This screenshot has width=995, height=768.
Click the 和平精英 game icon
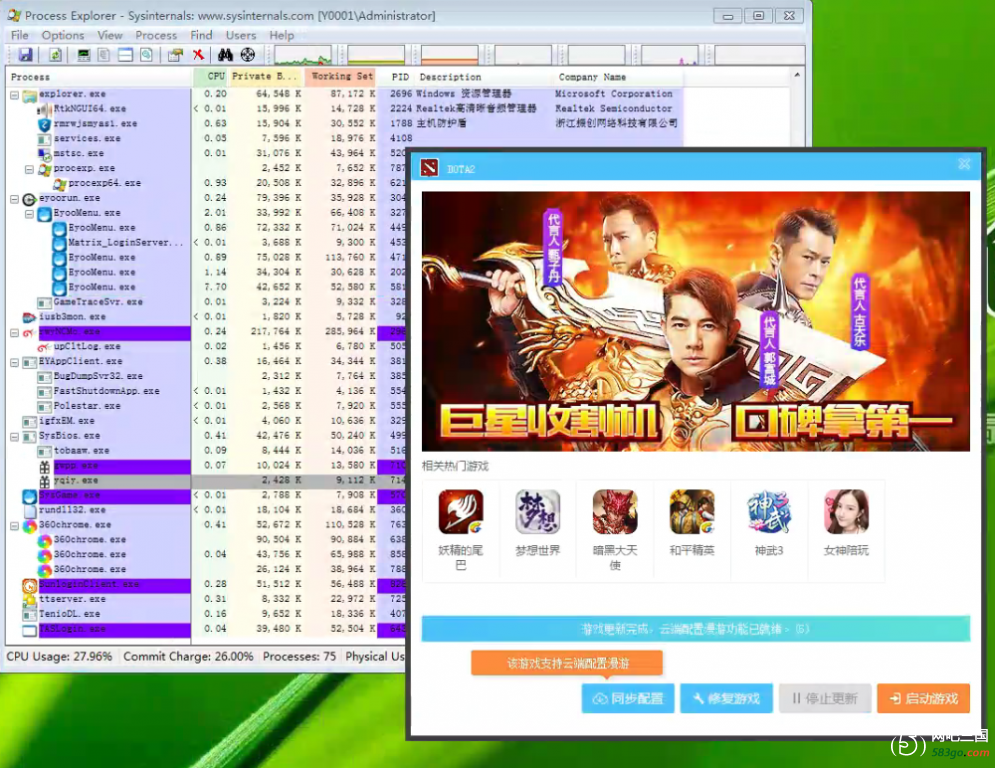pyautogui.click(x=692, y=512)
